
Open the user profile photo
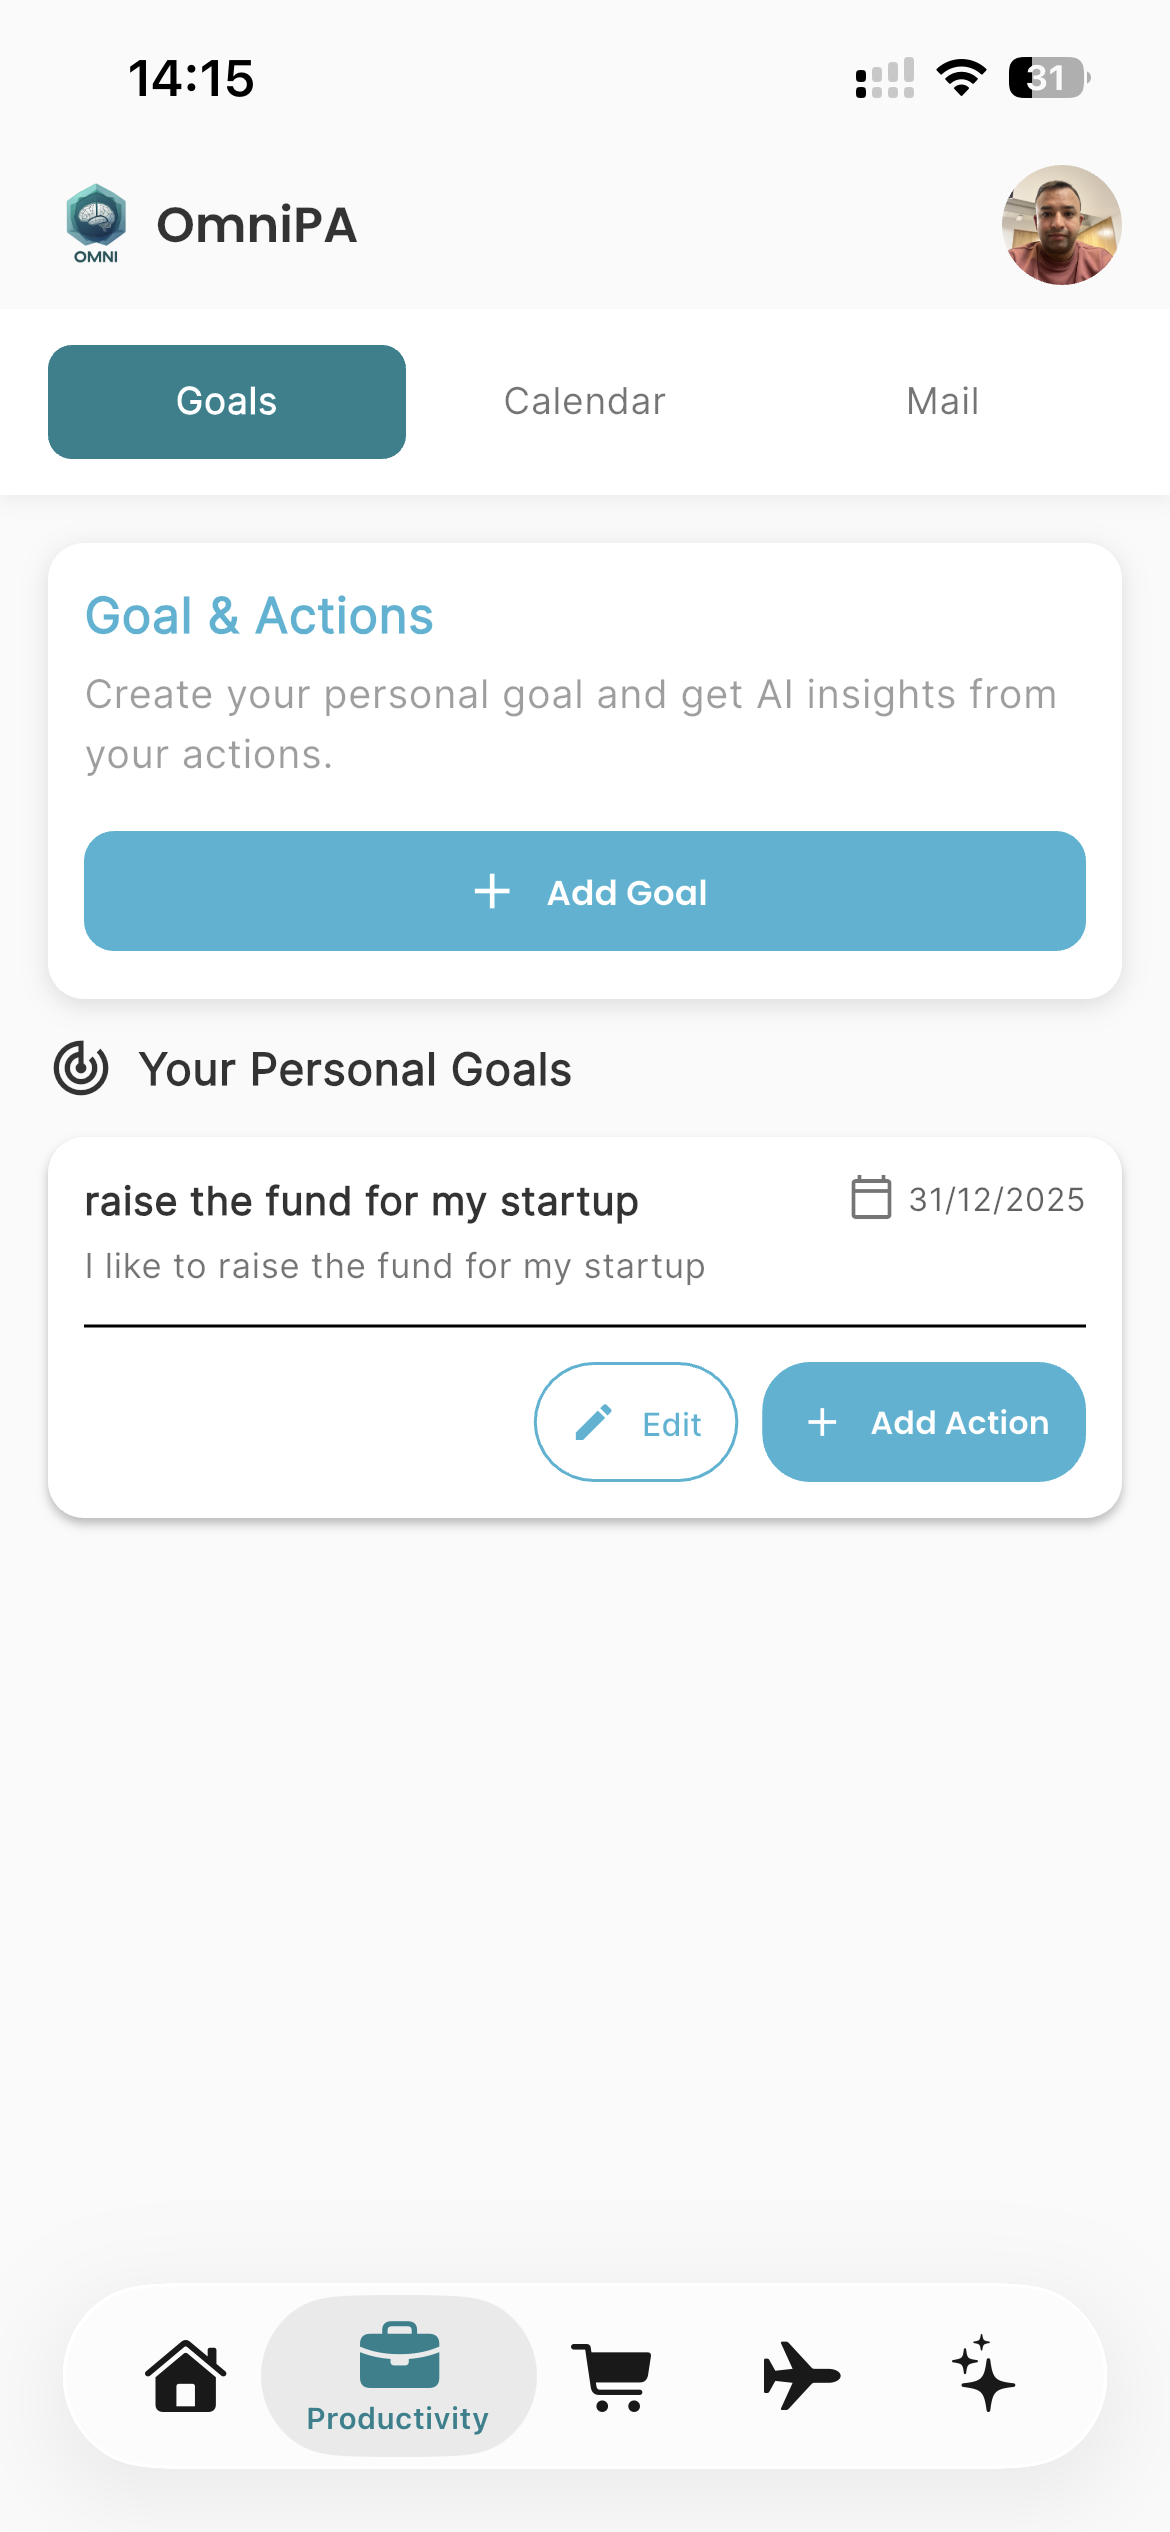[x=1061, y=225]
